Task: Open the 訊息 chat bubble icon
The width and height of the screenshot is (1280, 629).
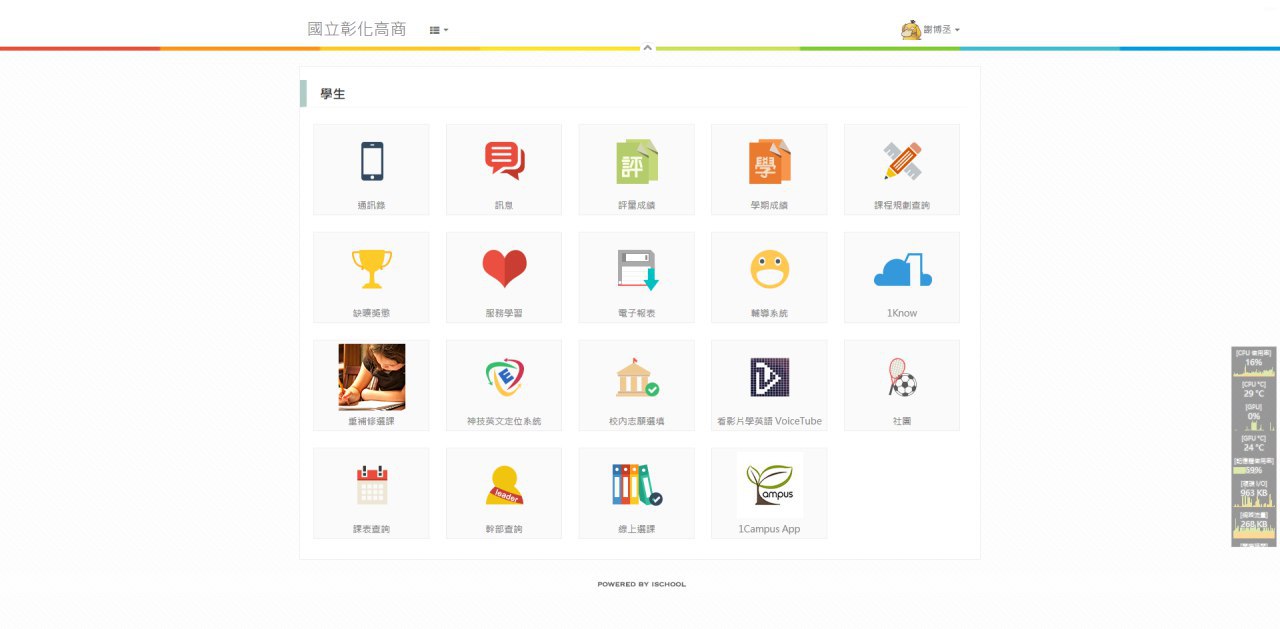Action: pos(504,162)
